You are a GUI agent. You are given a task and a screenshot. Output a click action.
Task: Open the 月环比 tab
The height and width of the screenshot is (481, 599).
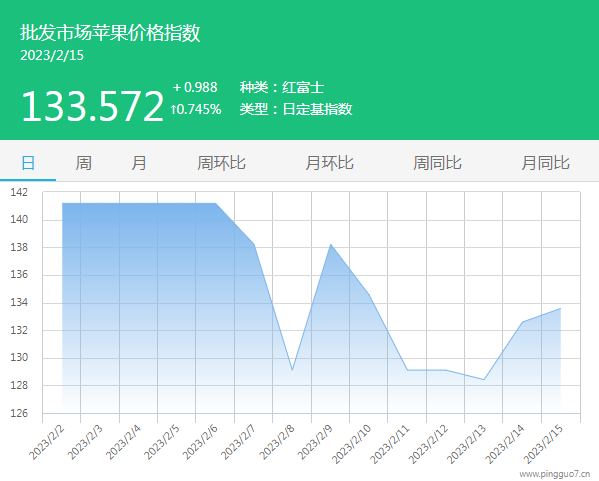tap(329, 163)
